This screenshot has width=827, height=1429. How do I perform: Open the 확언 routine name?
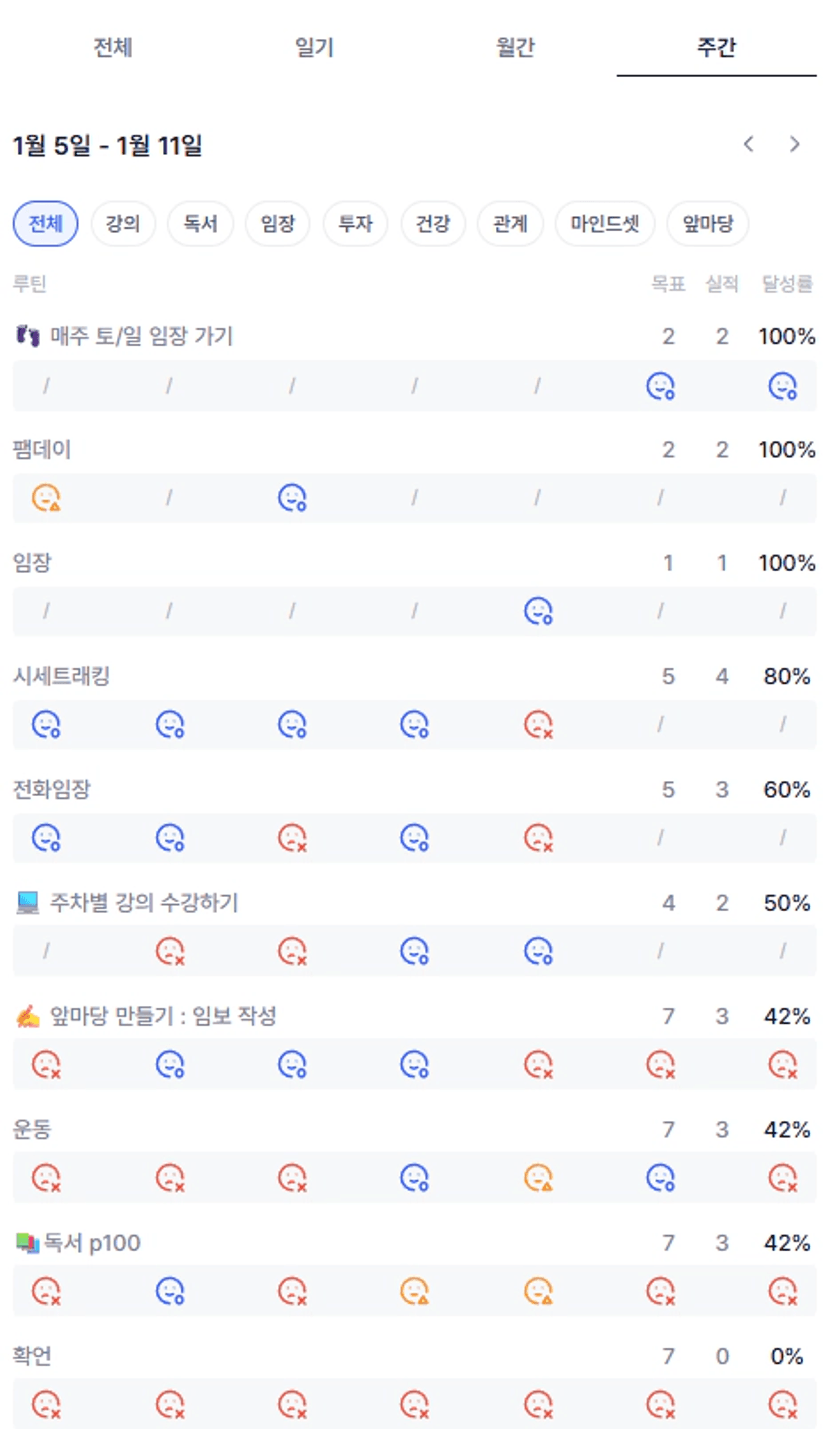click(32, 1357)
